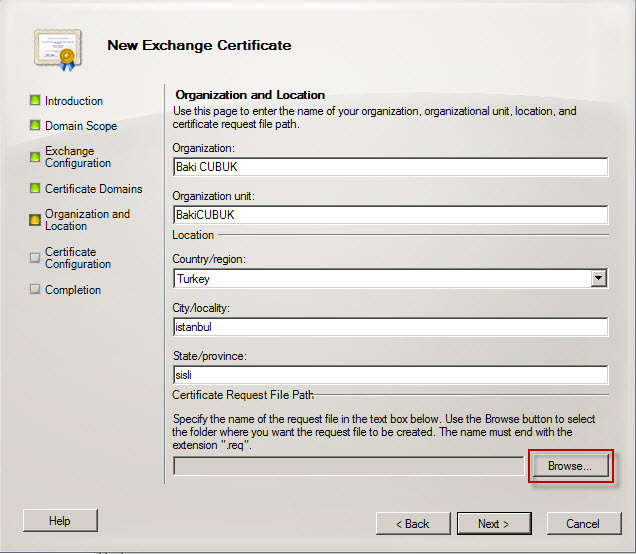Open the Country/region dropdown arrow

(x=598, y=279)
